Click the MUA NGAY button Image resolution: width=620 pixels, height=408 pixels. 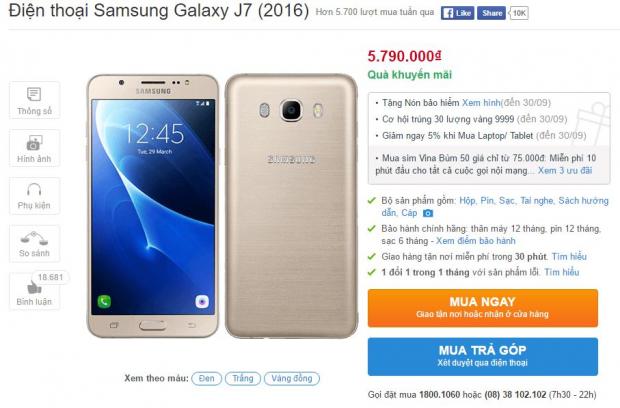[482, 308]
